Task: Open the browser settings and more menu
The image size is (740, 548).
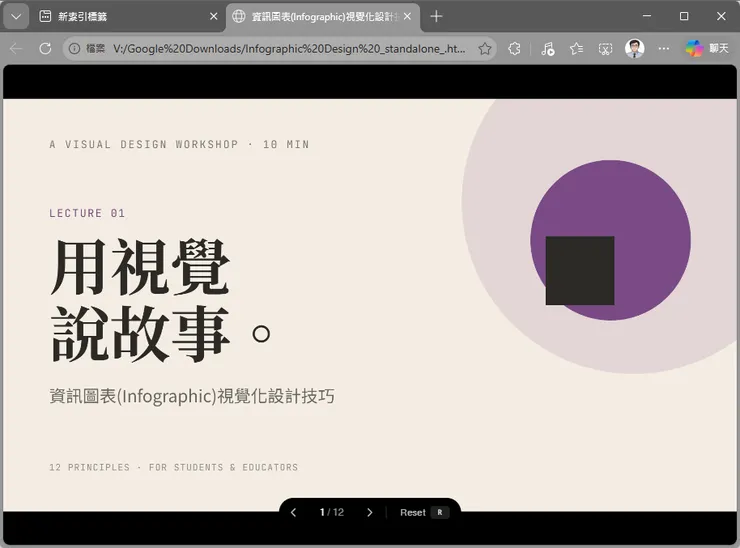Action: (664, 48)
